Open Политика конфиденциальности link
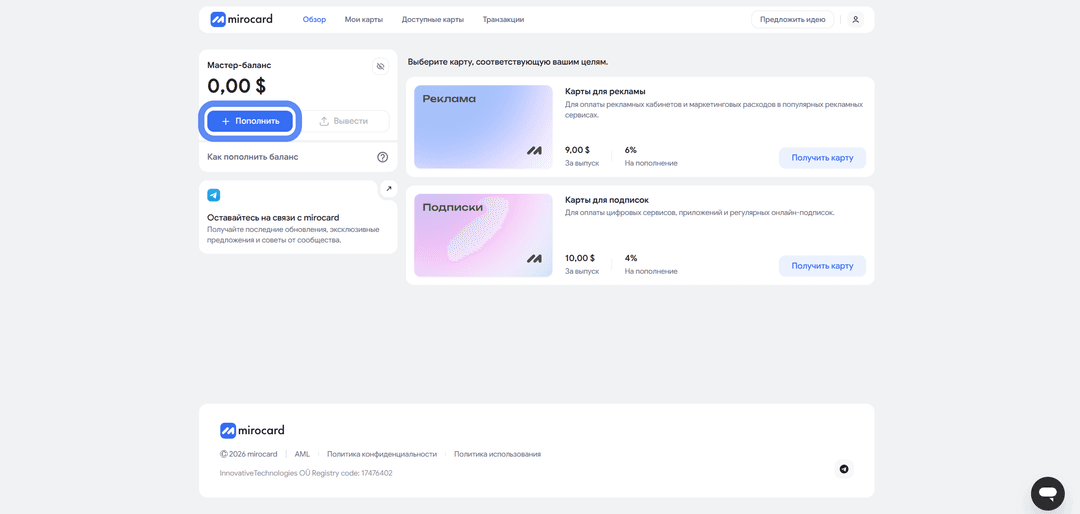 tap(382, 454)
